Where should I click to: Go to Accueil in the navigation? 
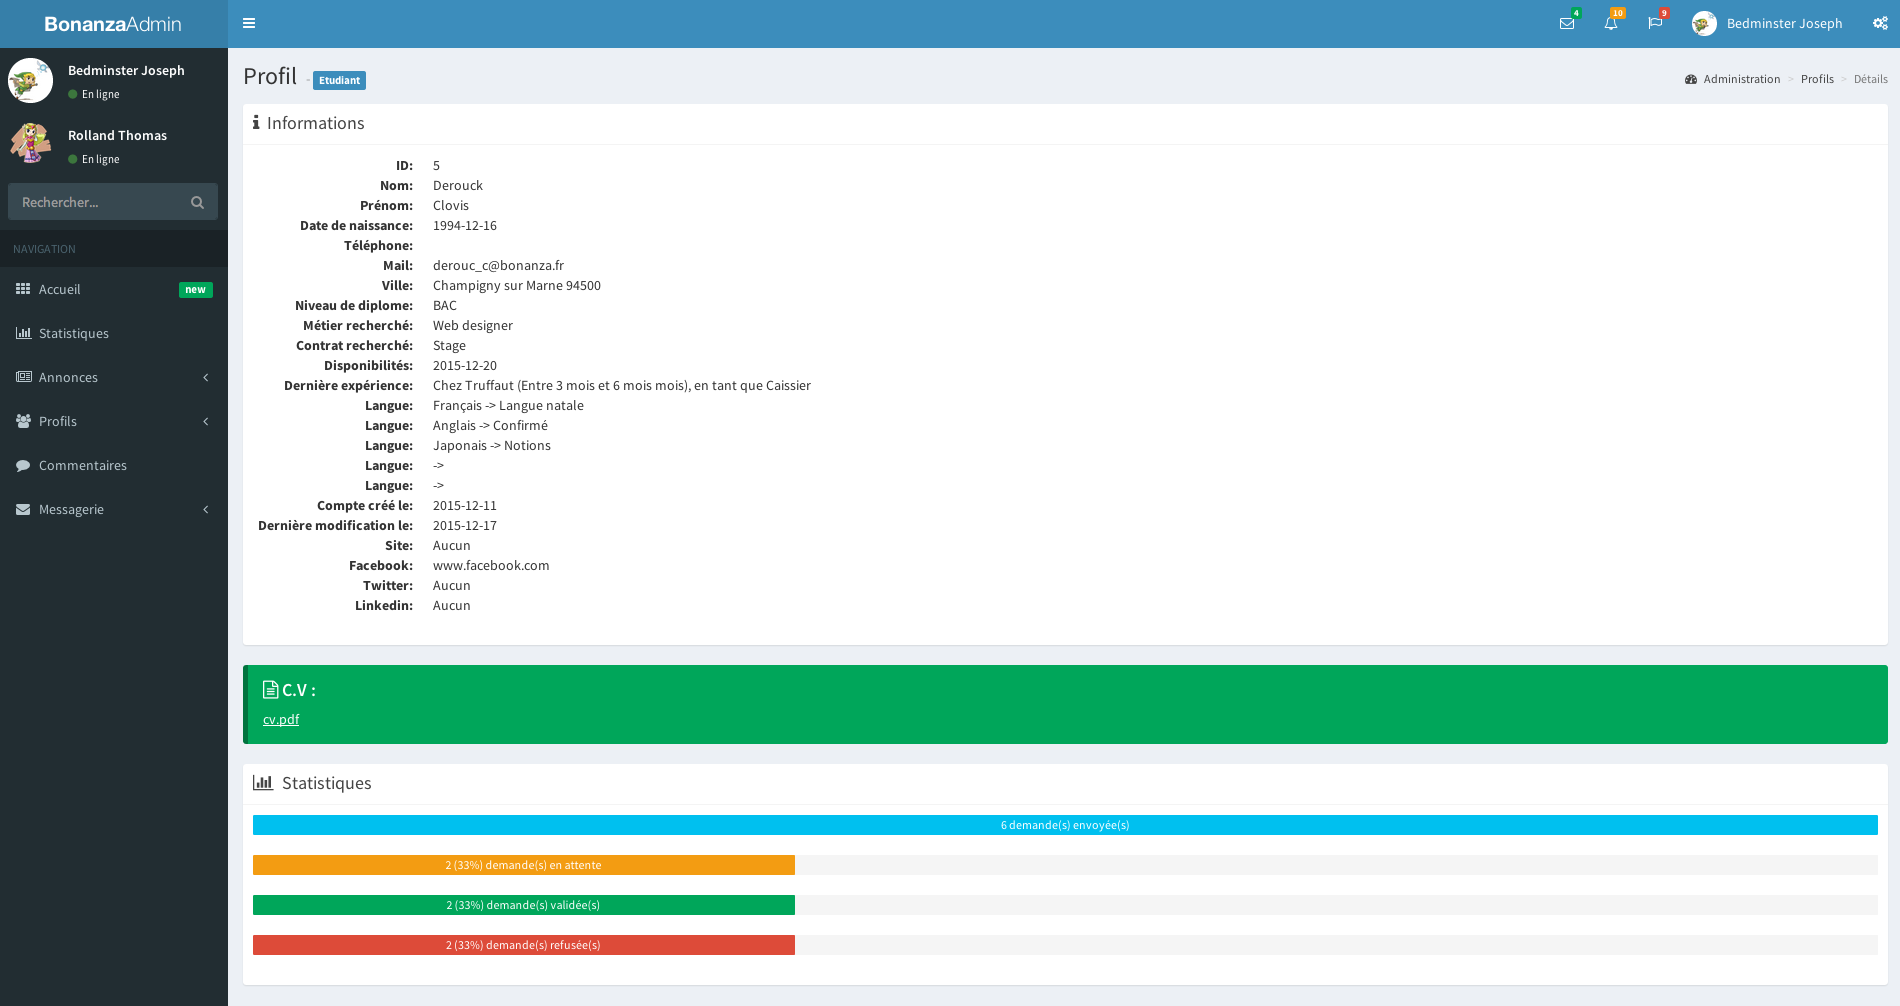(60, 289)
